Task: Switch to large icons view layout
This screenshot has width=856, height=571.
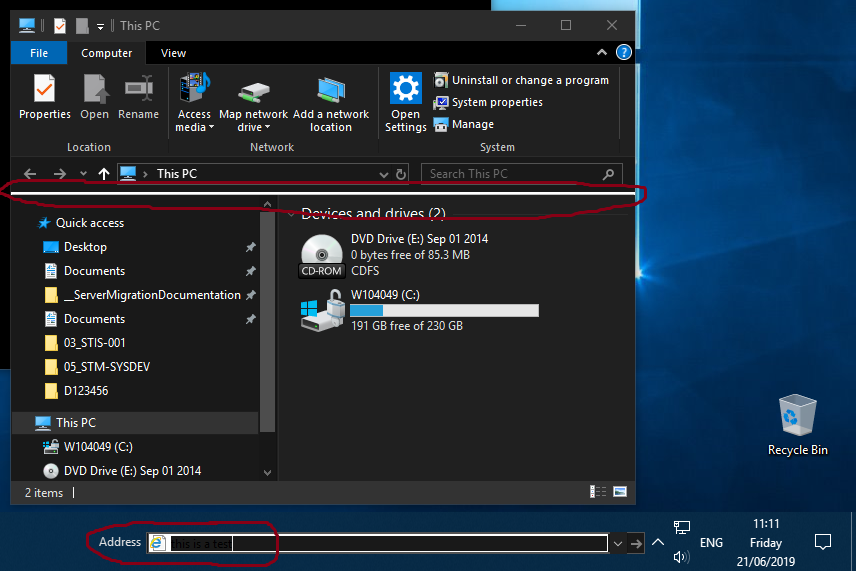Action: click(x=620, y=492)
